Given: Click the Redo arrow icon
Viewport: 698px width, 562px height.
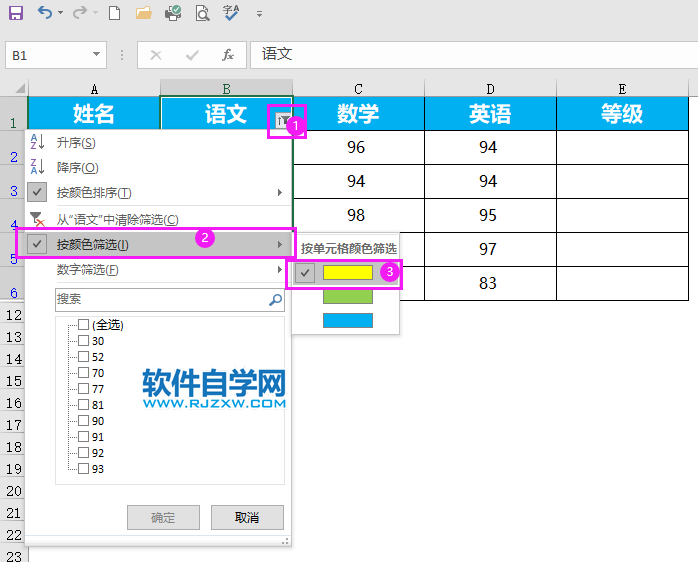Looking at the screenshot, I should click(x=79, y=12).
